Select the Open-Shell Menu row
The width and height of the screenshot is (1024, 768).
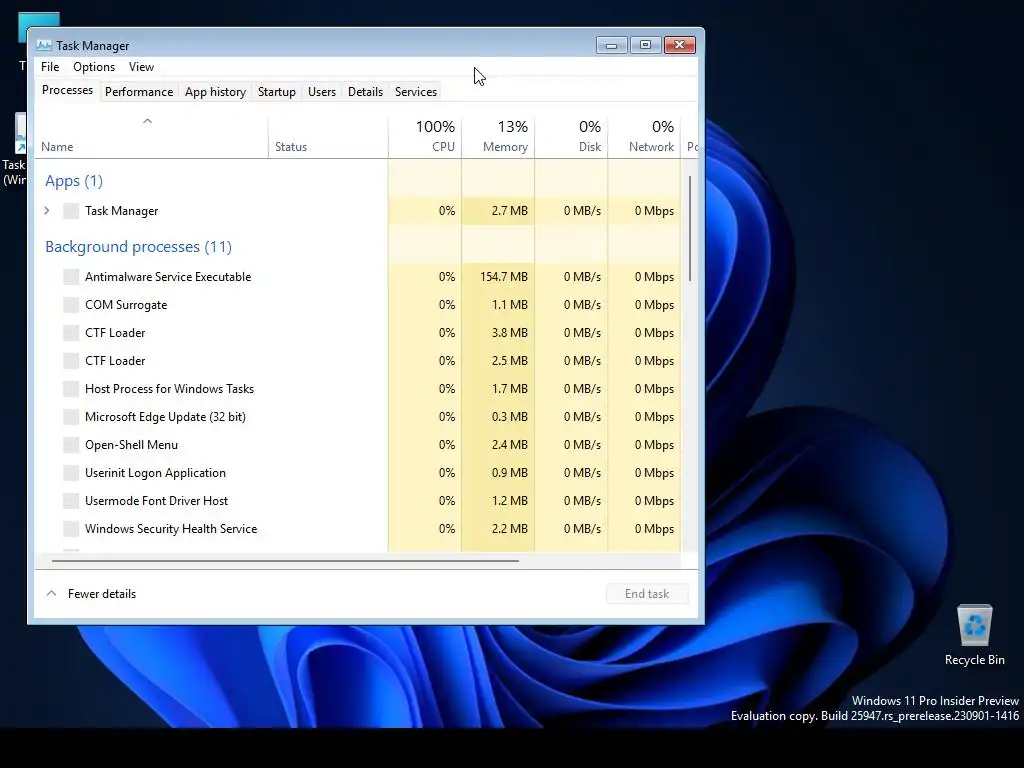358,445
